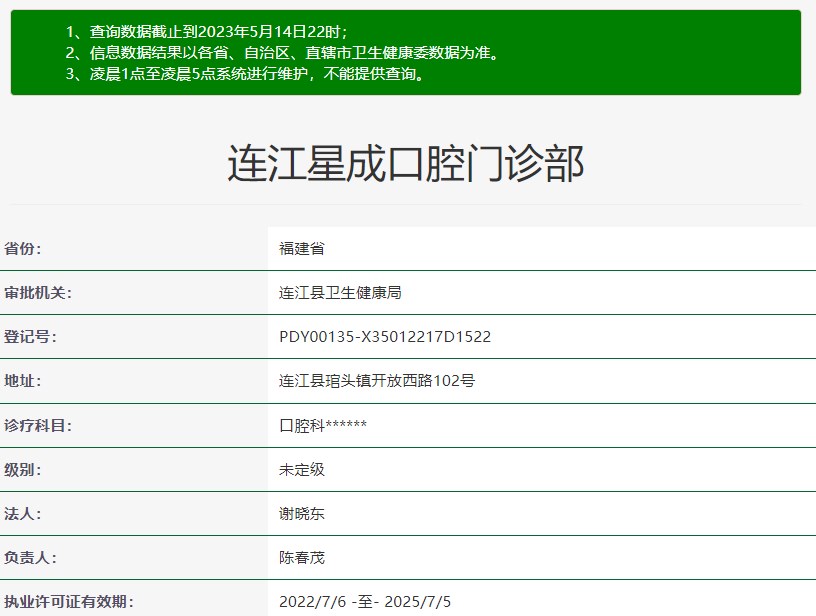Select registration number PDY00135-X35012217D1522
Viewport: 816px width, 616px height.
click(x=385, y=337)
